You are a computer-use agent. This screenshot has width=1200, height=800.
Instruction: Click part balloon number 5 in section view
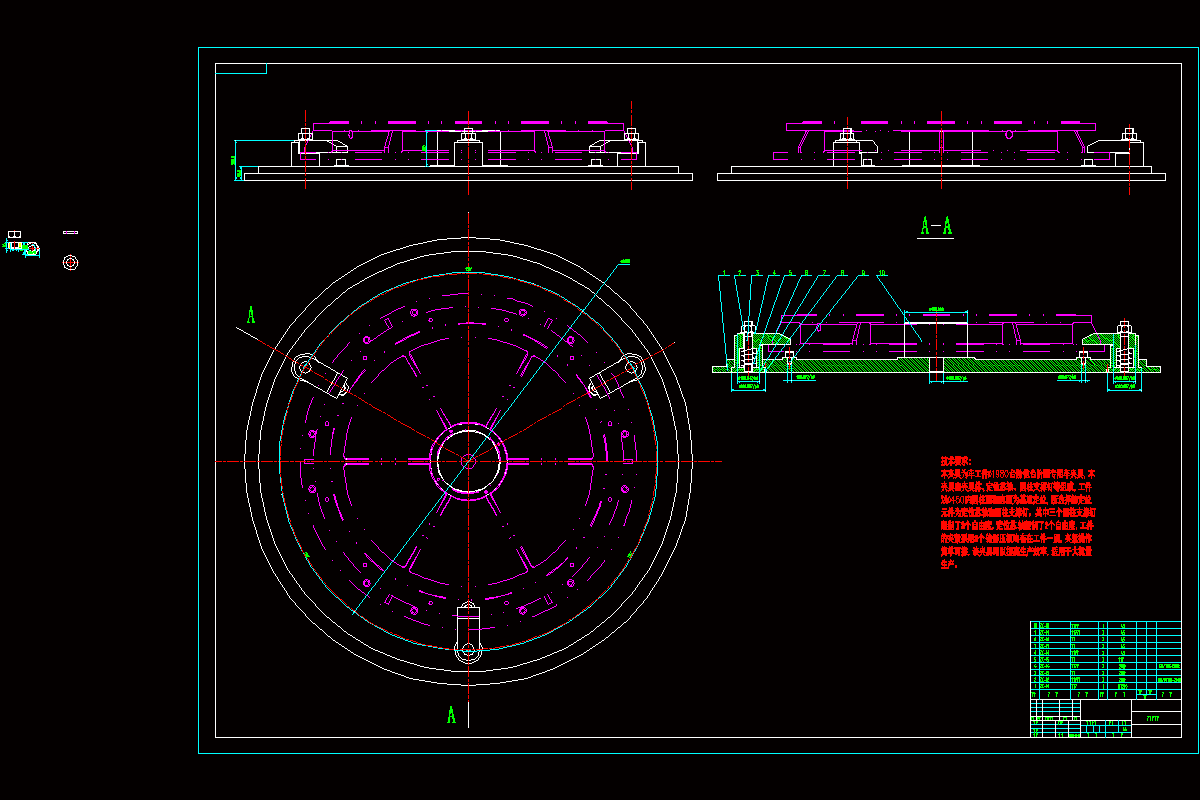coord(790,272)
